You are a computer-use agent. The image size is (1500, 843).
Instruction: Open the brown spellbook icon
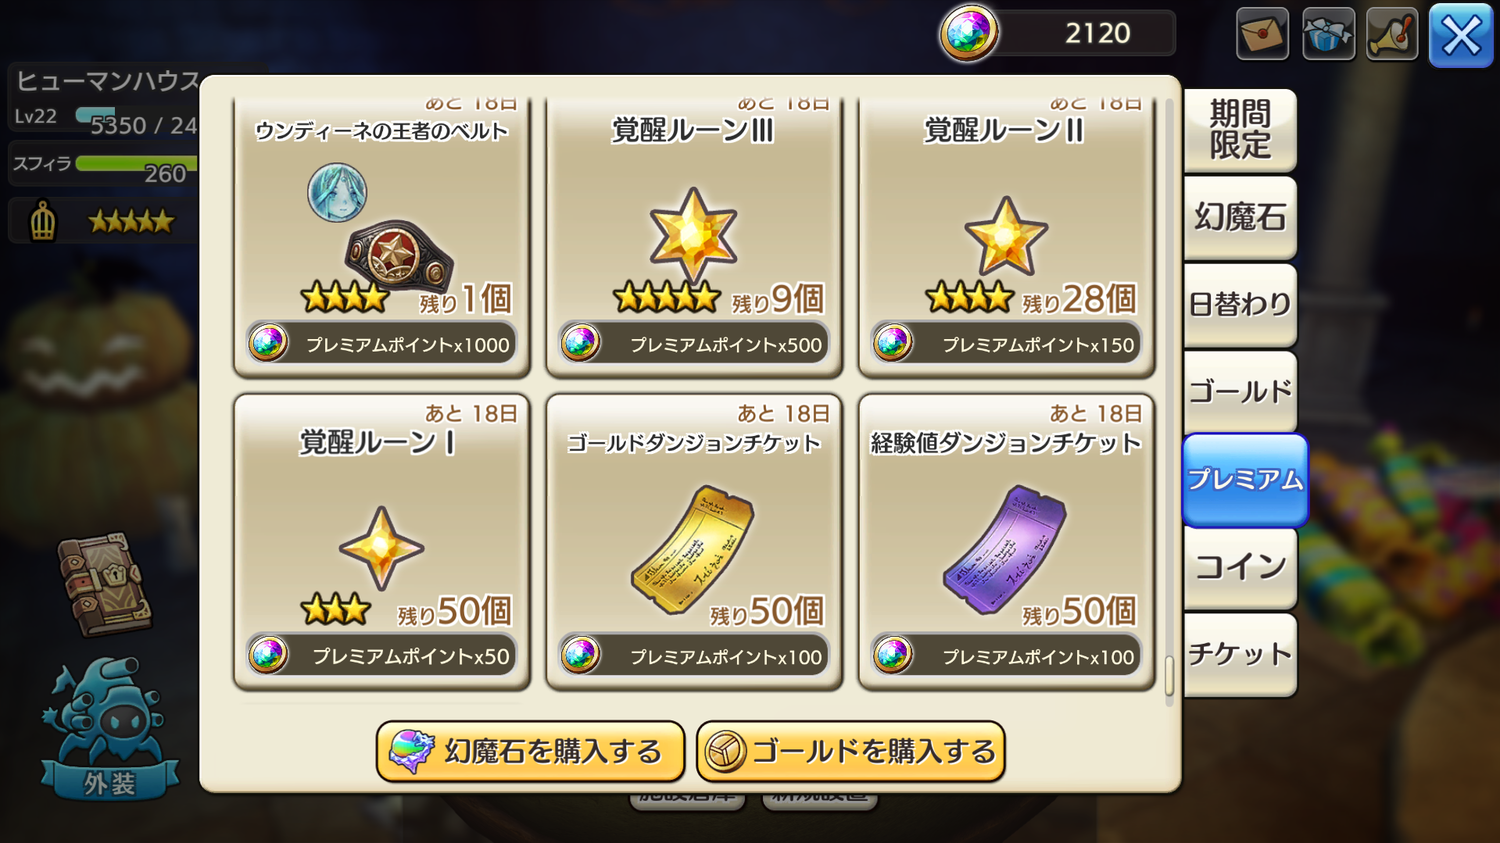105,583
